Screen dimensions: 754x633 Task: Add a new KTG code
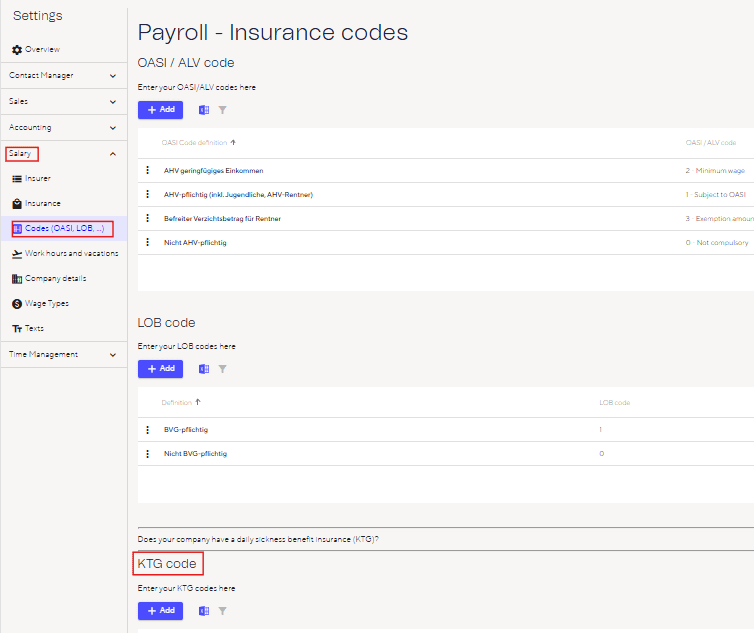click(x=160, y=610)
